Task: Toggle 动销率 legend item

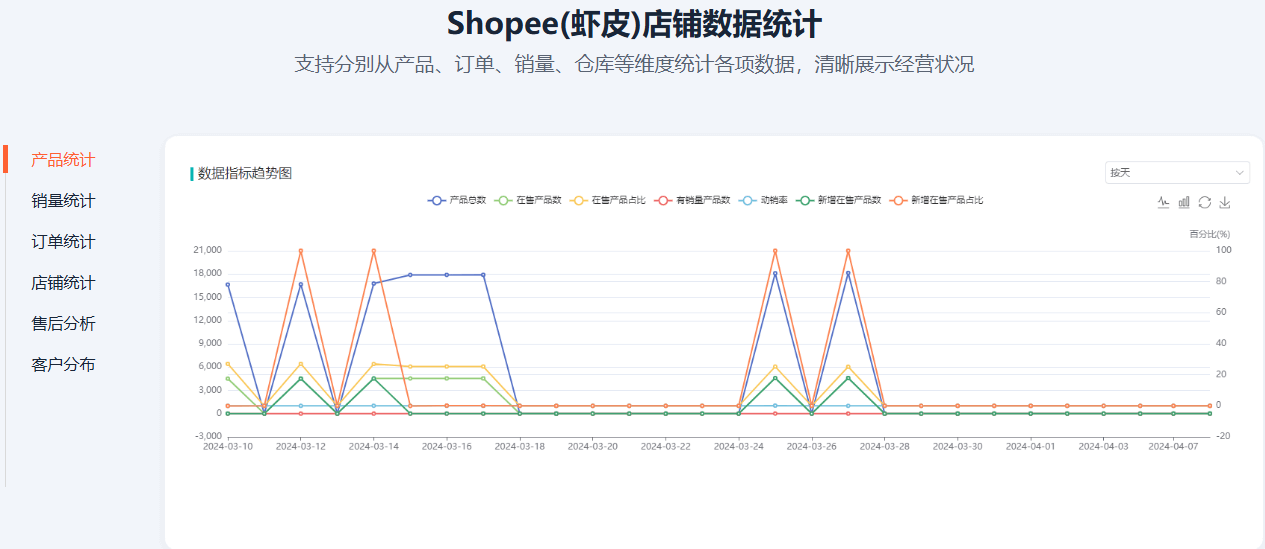Action: [764, 200]
